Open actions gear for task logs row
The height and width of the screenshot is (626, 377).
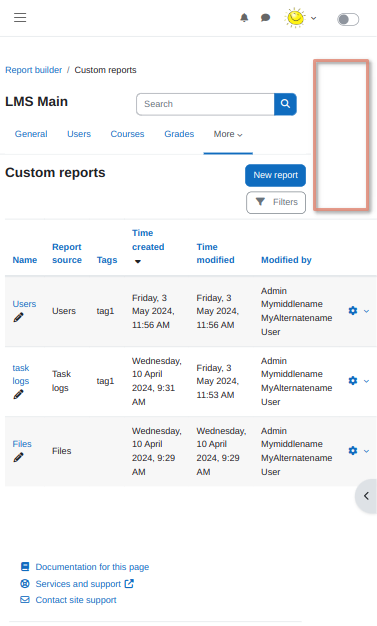pos(353,380)
